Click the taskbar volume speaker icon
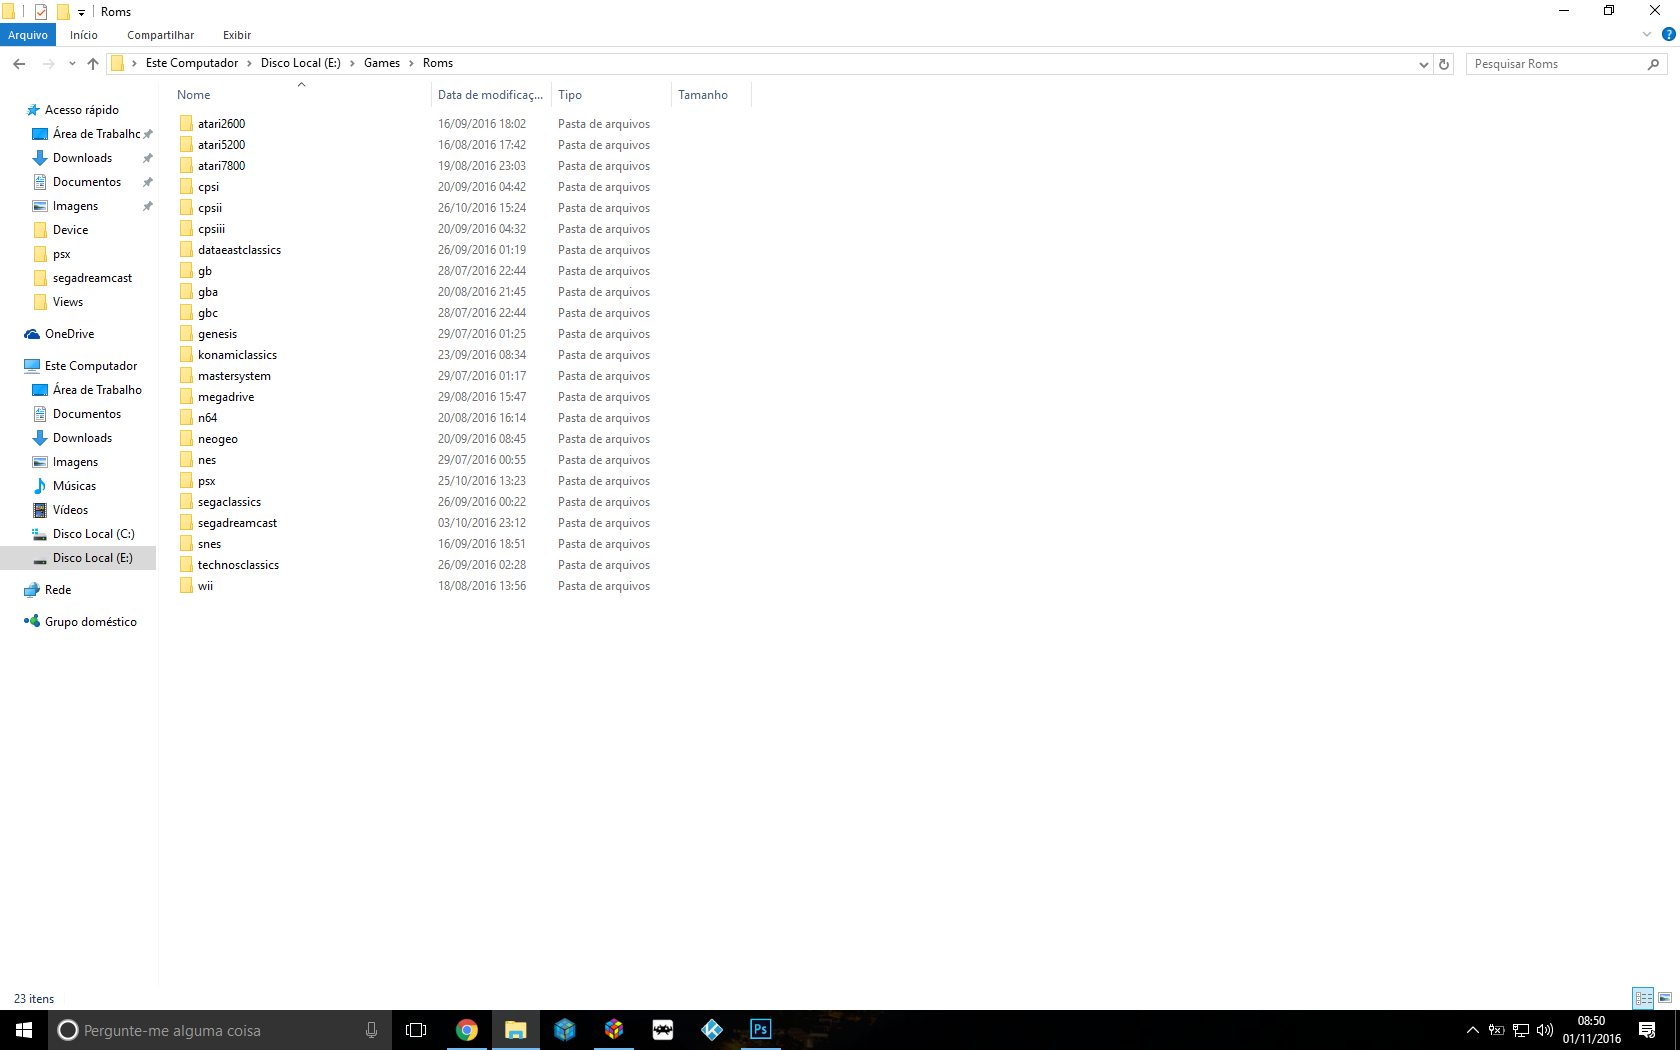Image resolution: width=1680 pixels, height=1050 pixels. click(x=1545, y=1030)
